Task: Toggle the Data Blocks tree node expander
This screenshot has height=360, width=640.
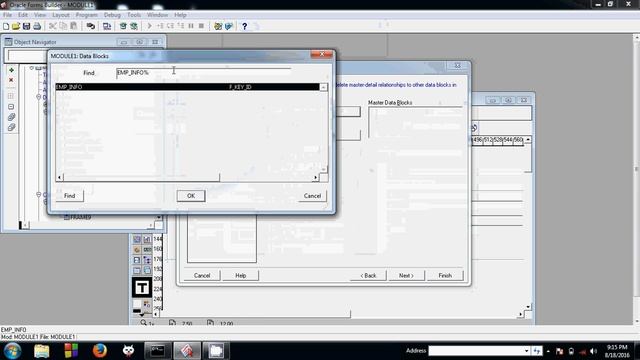Action: pos(39,97)
